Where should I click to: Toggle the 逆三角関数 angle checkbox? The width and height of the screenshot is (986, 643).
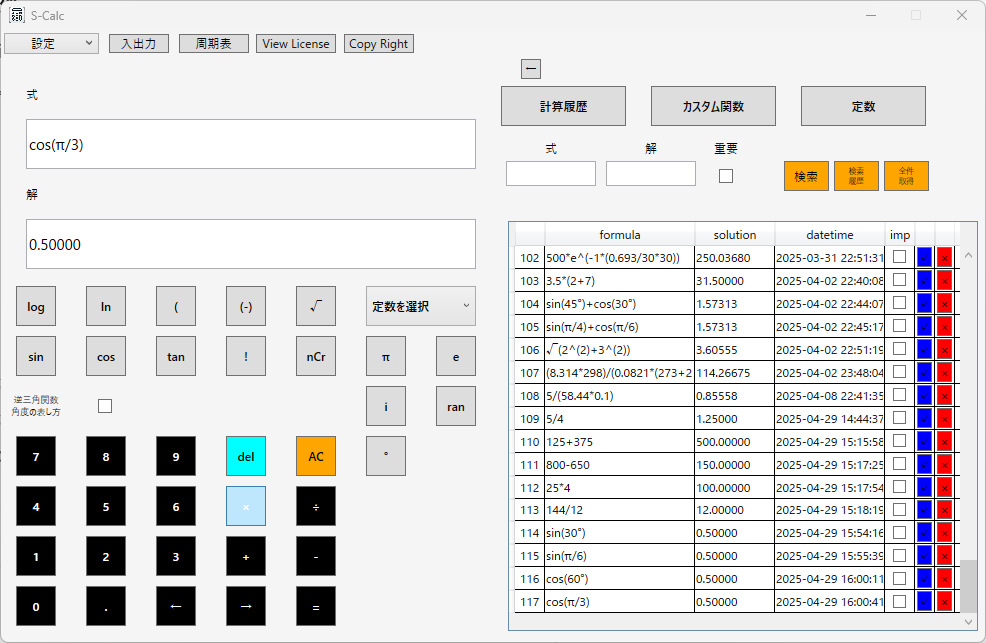pos(105,406)
